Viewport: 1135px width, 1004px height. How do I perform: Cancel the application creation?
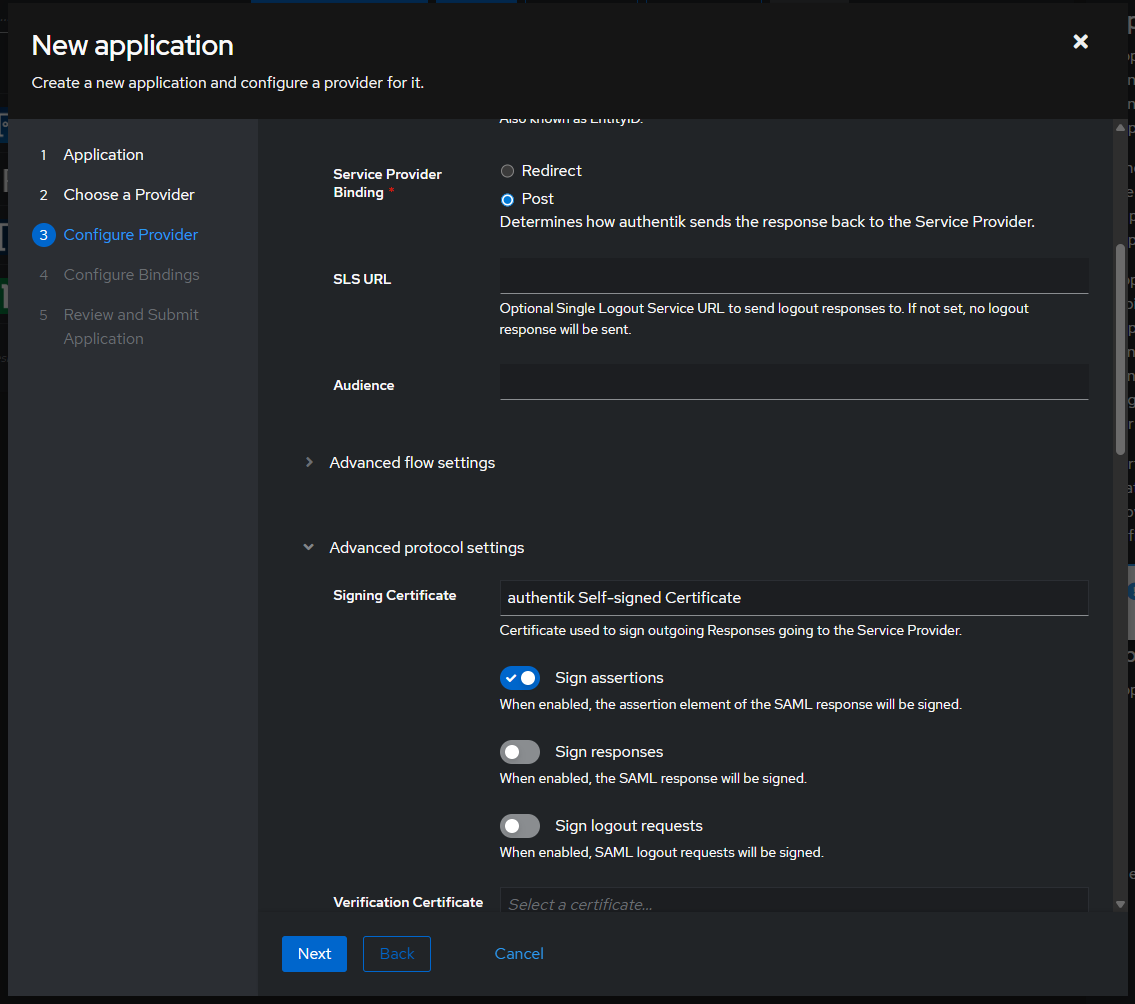[519, 953]
